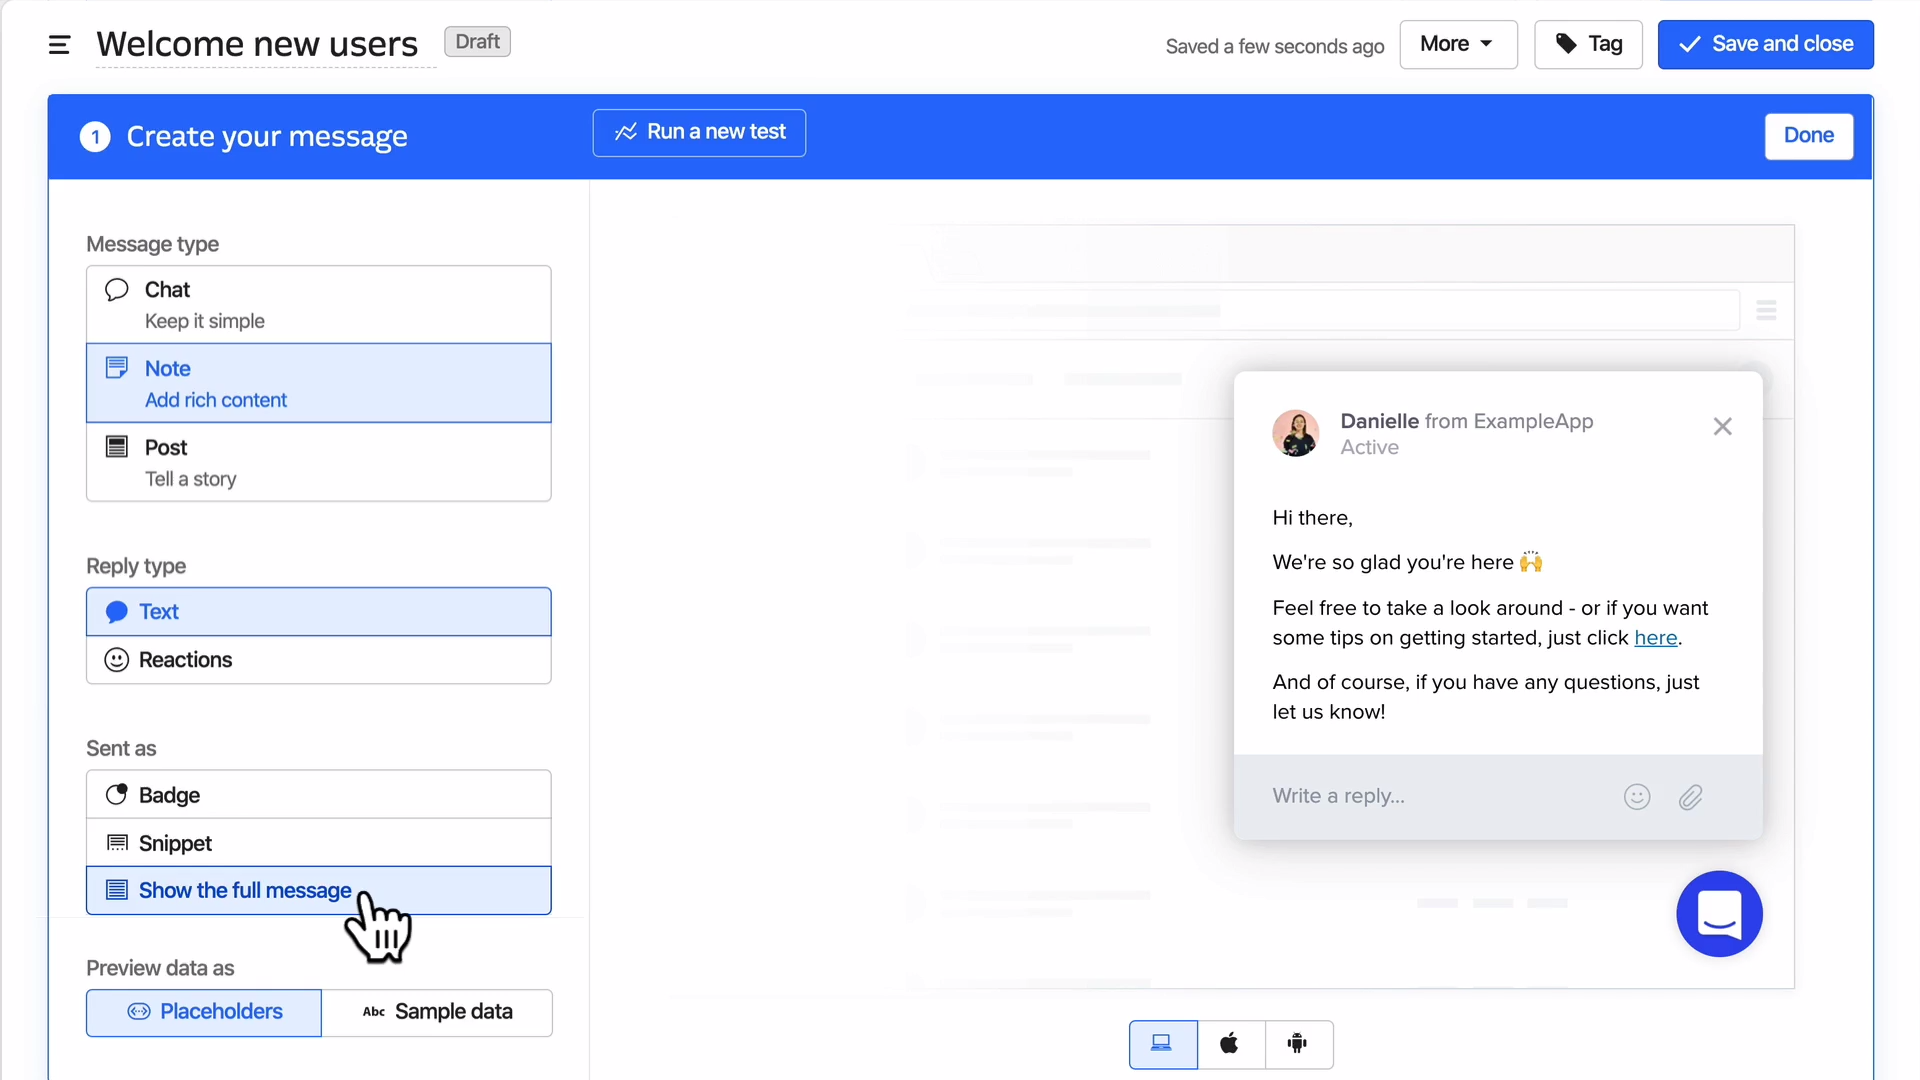Select the Chat message type
1920x1080 pixels.
pos(318,304)
